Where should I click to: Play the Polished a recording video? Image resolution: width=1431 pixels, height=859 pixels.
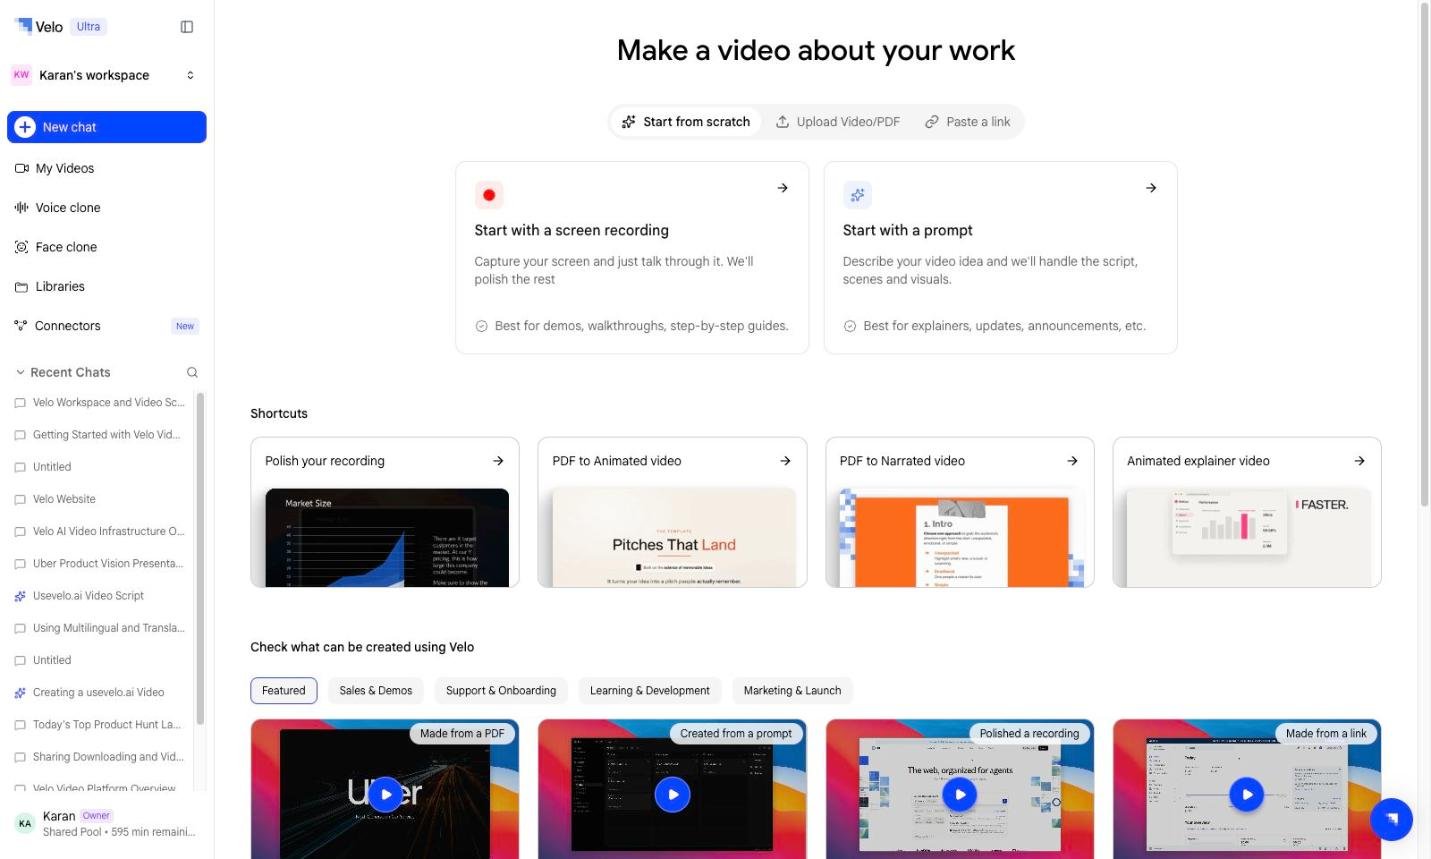[x=960, y=795]
